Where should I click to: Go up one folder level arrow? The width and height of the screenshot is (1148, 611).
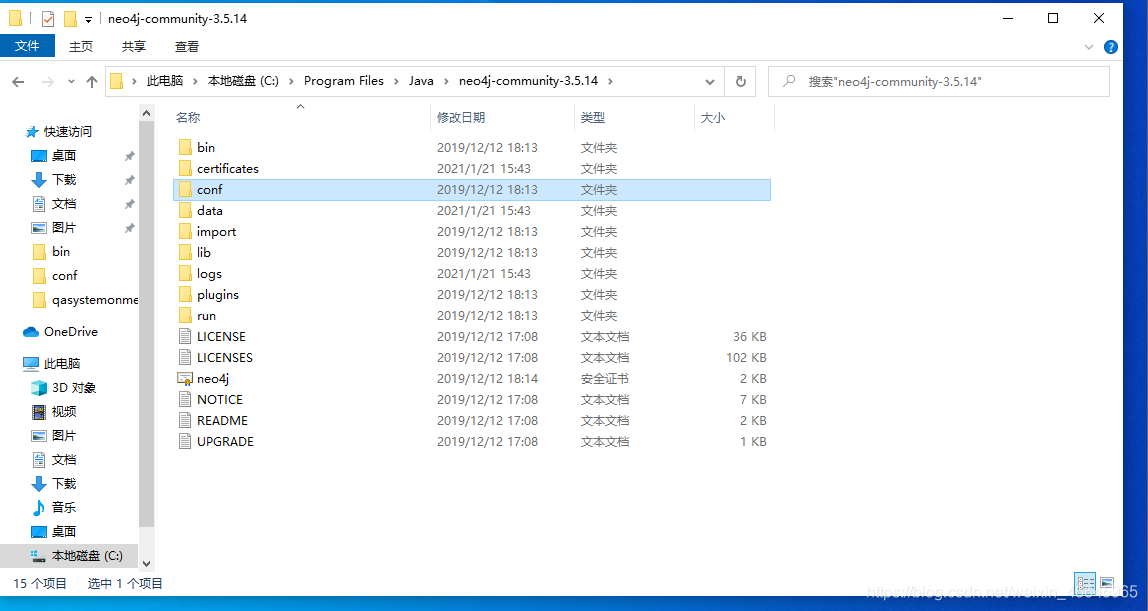[x=92, y=81]
